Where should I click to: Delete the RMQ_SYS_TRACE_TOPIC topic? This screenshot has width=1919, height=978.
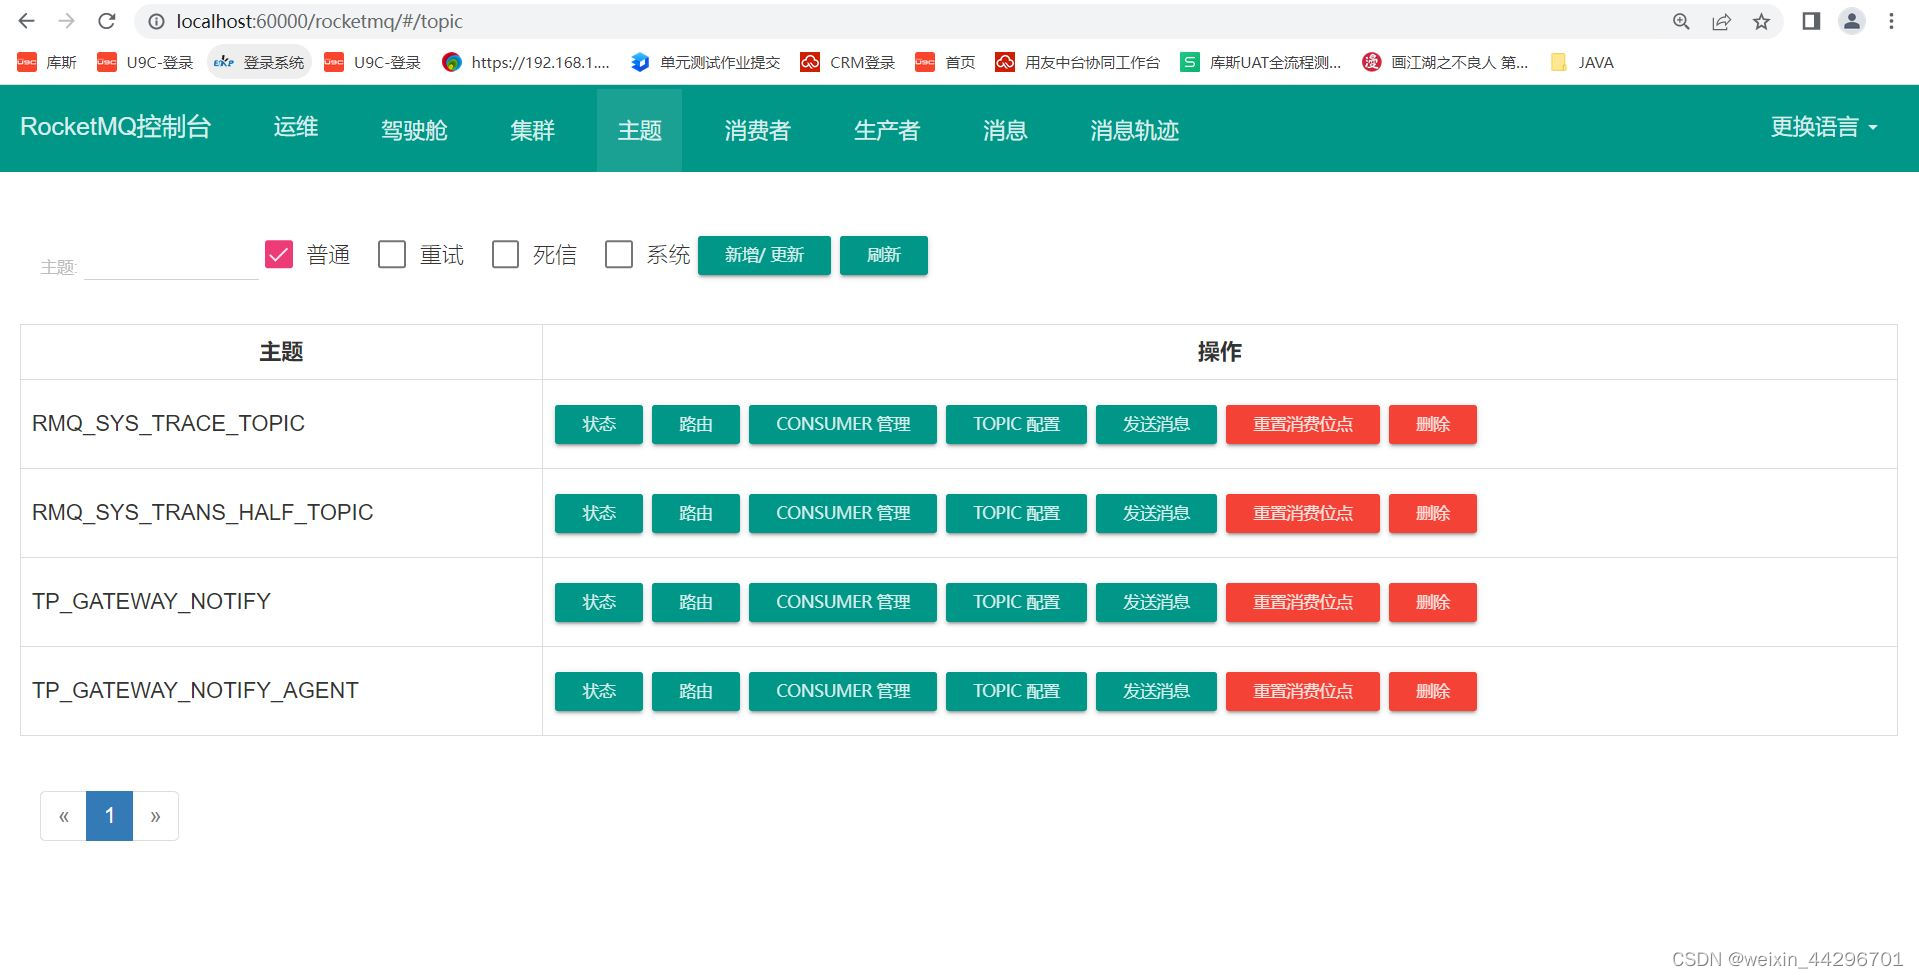coord(1433,424)
